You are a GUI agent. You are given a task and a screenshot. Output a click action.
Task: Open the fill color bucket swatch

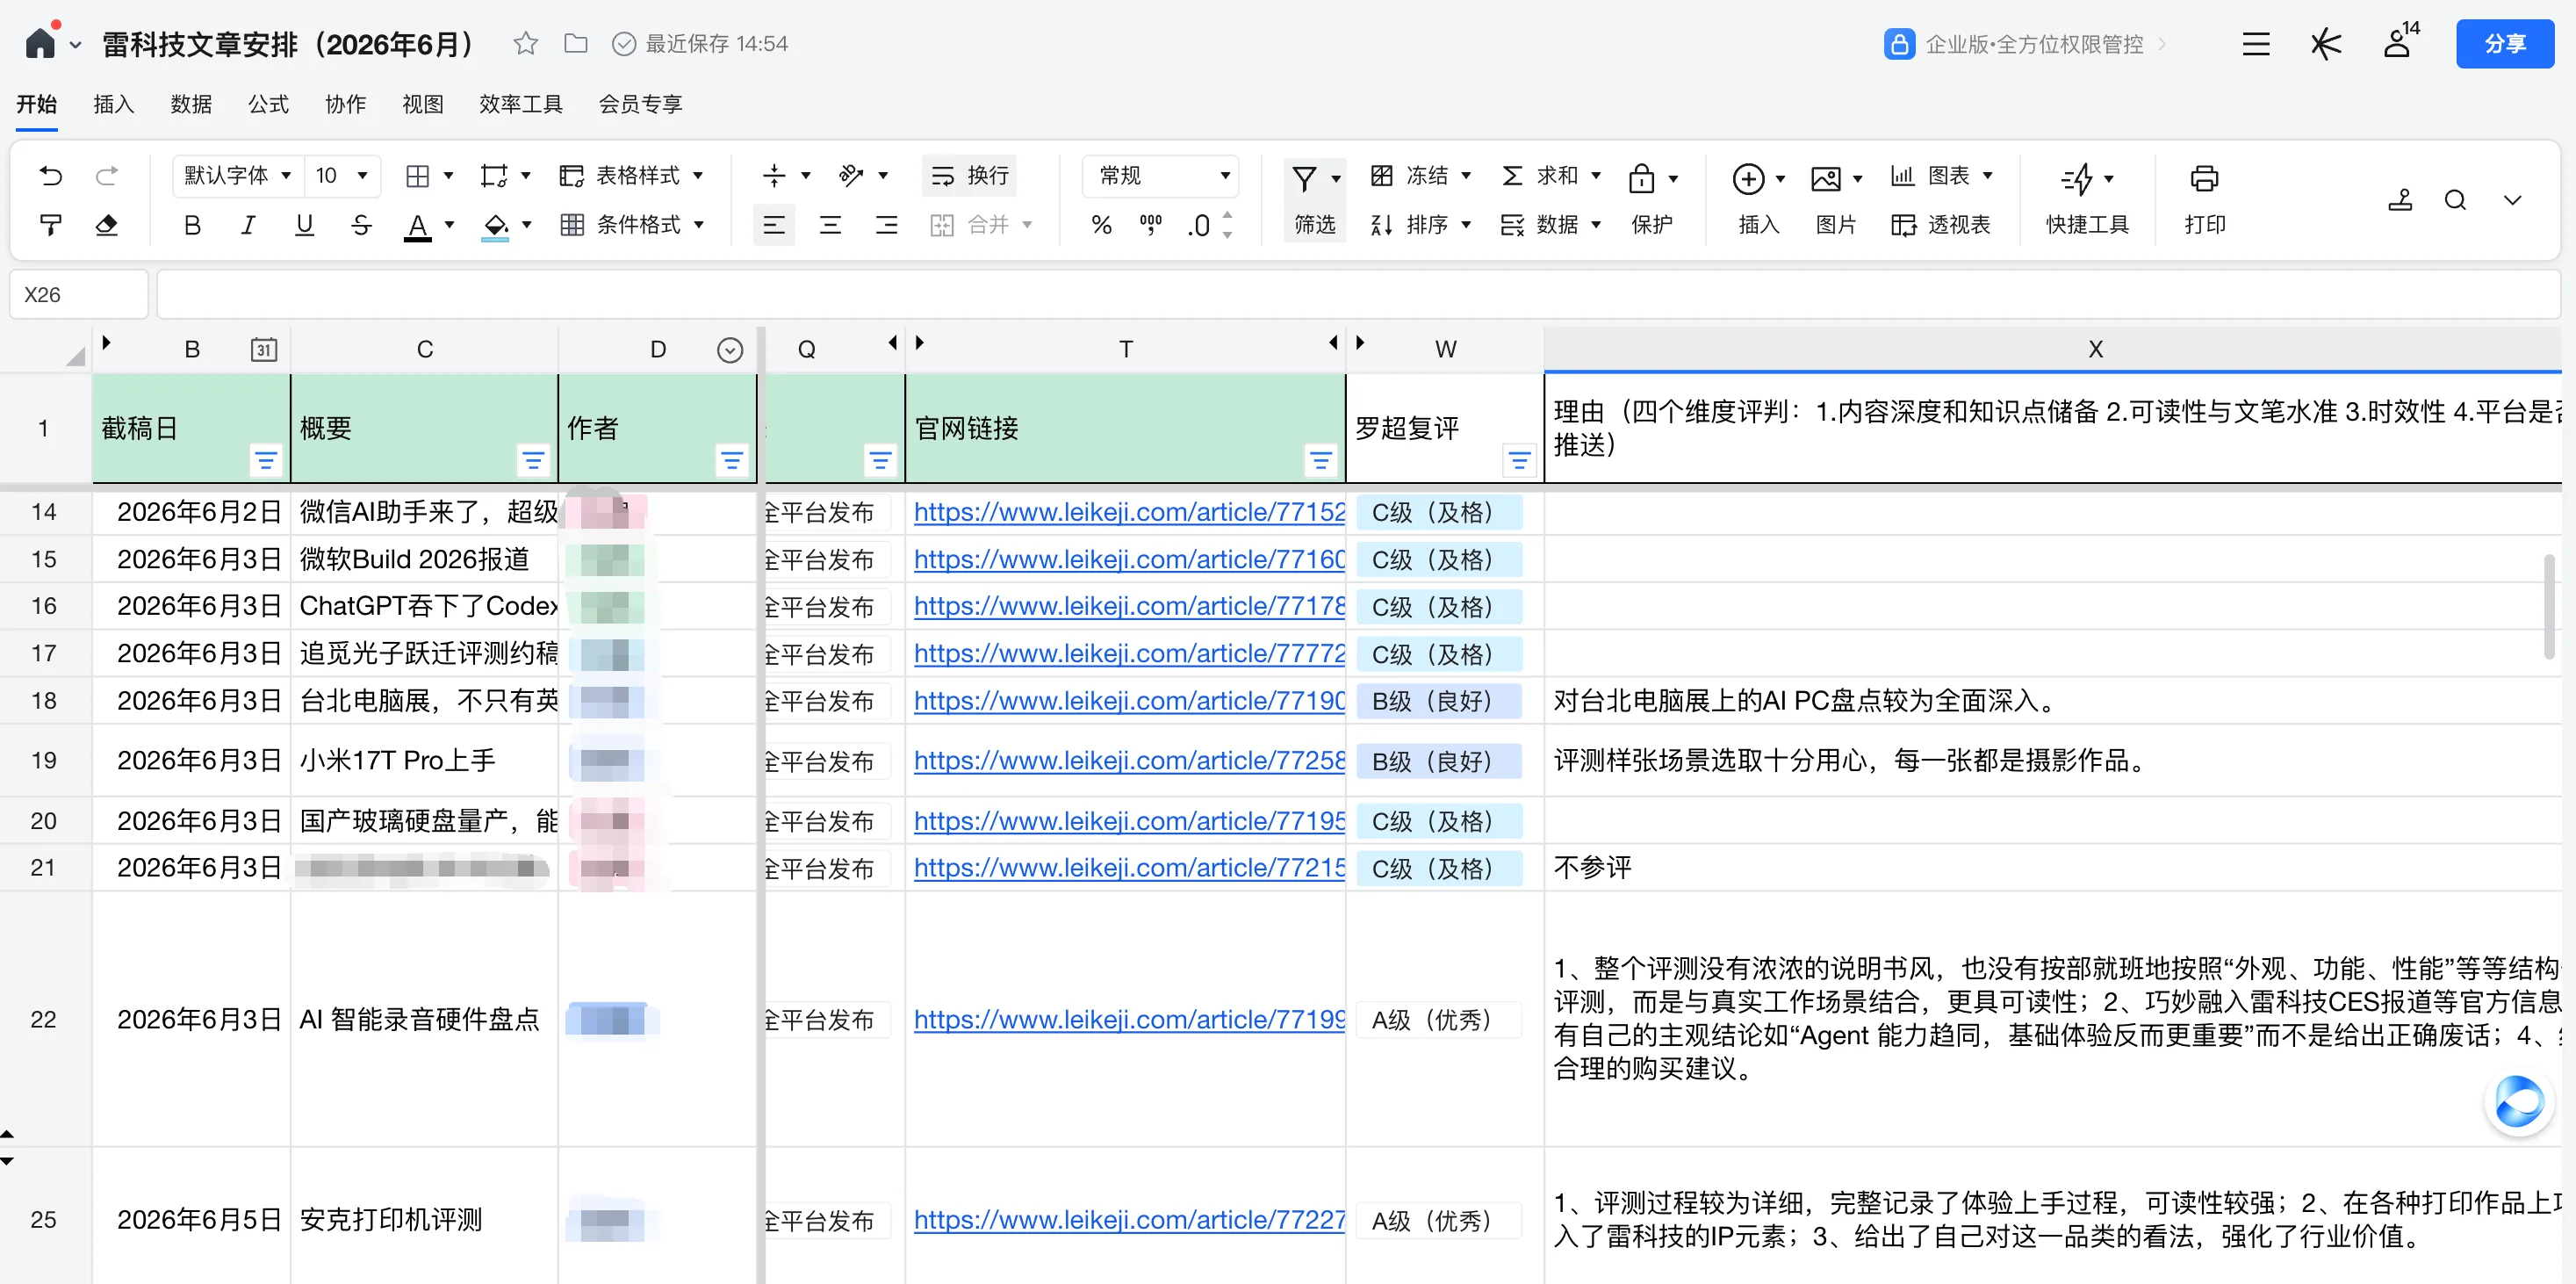click(x=495, y=226)
